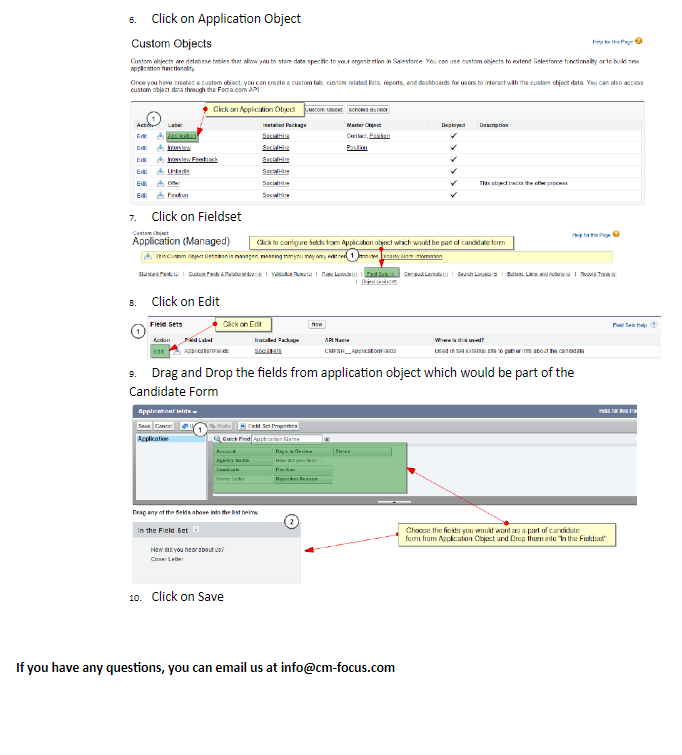682x755 pixels.
Task: Click managed package icon in Interview row
Action: (x=160, y=147)
